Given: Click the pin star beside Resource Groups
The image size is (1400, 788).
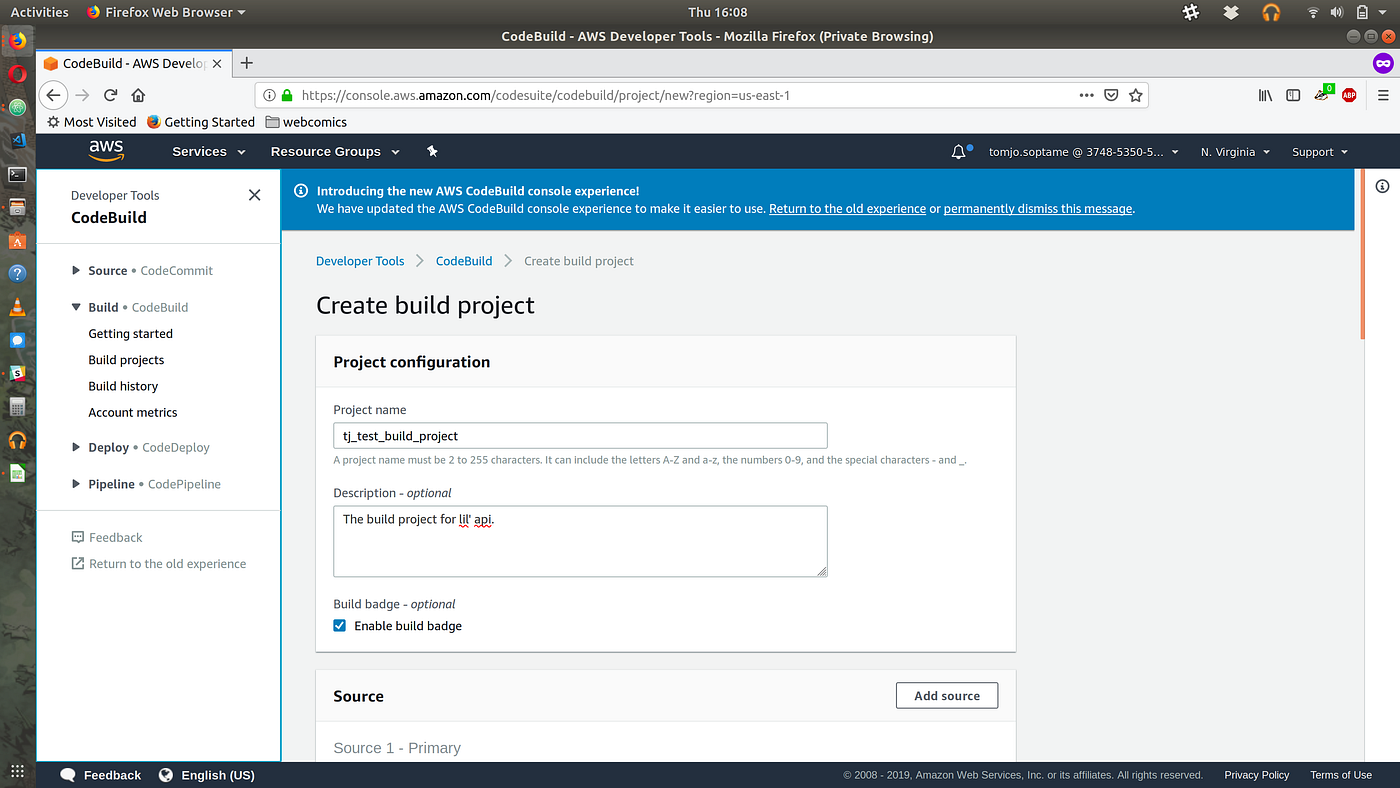Looking at the screenshot, I should pyautogui.click(x=432, y=151).
